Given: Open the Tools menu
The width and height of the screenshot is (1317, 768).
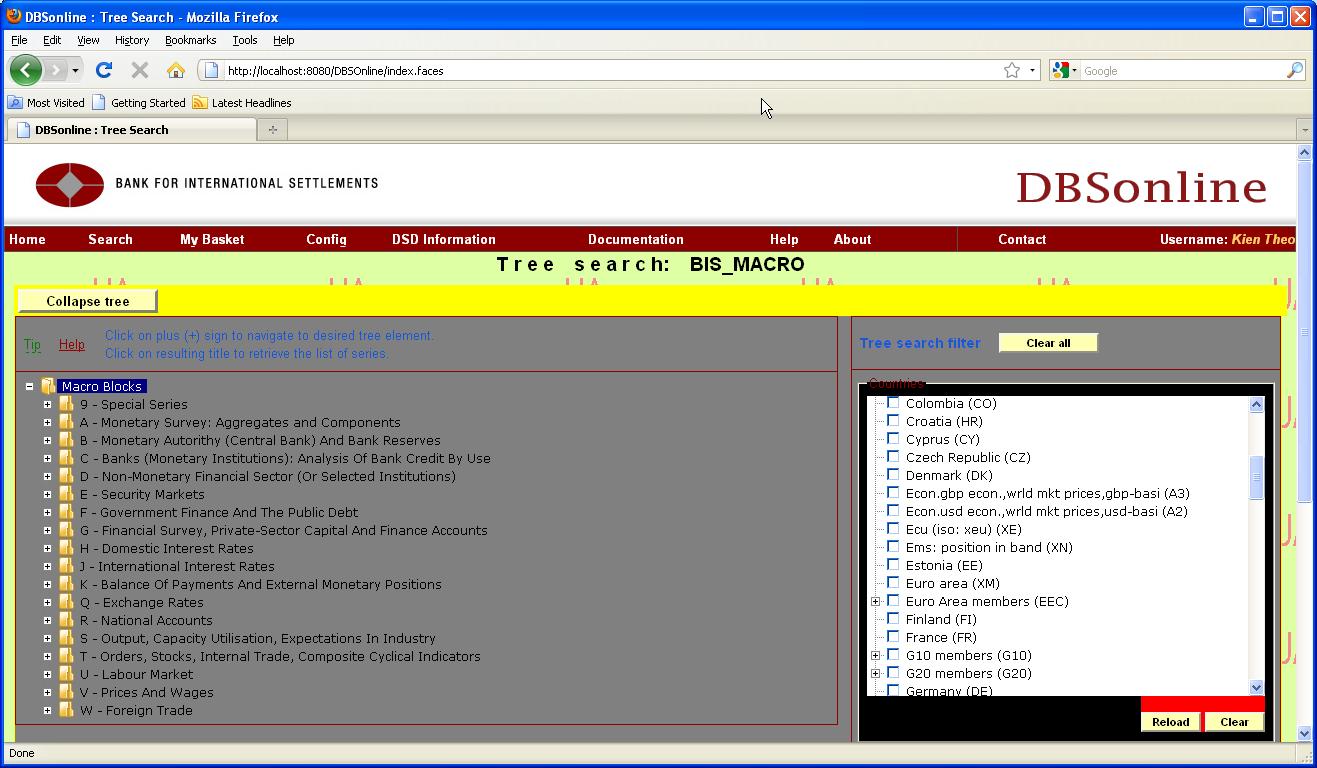Looking at the screenshot, I should point(245,40).
